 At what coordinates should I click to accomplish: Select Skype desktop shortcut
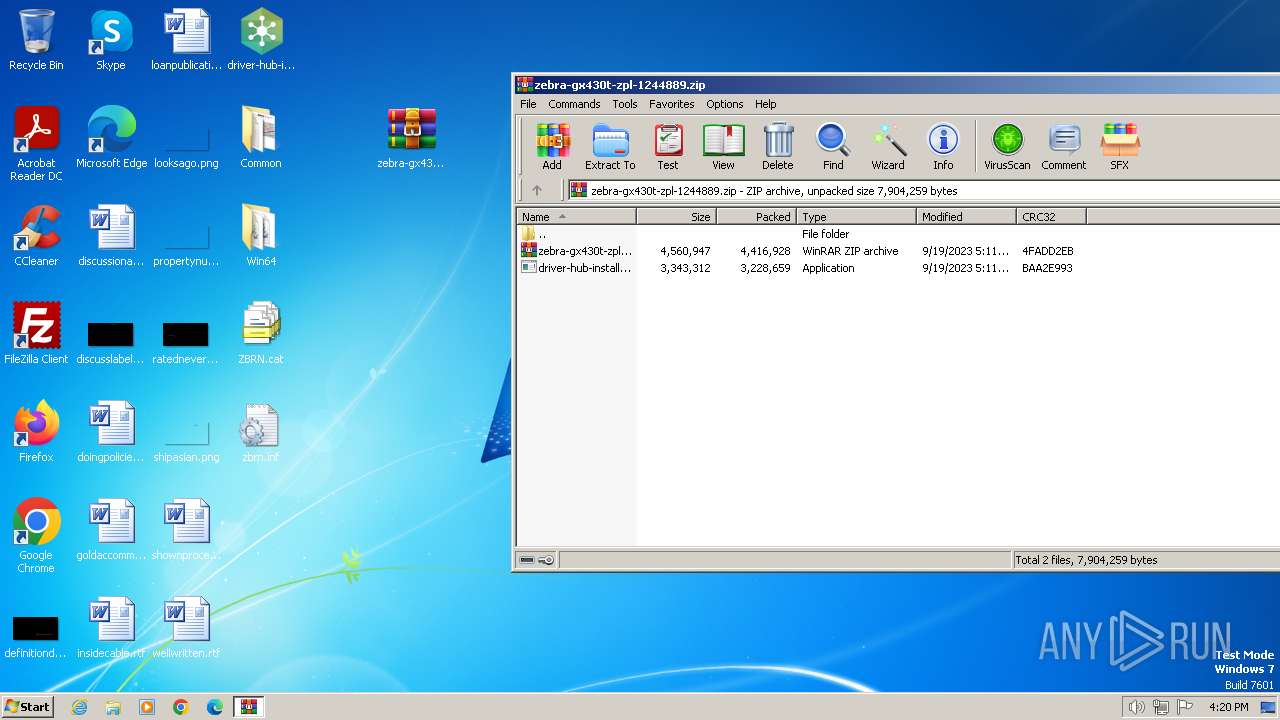point(111,40)
